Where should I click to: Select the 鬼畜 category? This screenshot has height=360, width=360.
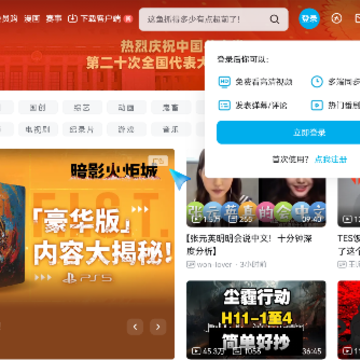(x=171, y=107)
